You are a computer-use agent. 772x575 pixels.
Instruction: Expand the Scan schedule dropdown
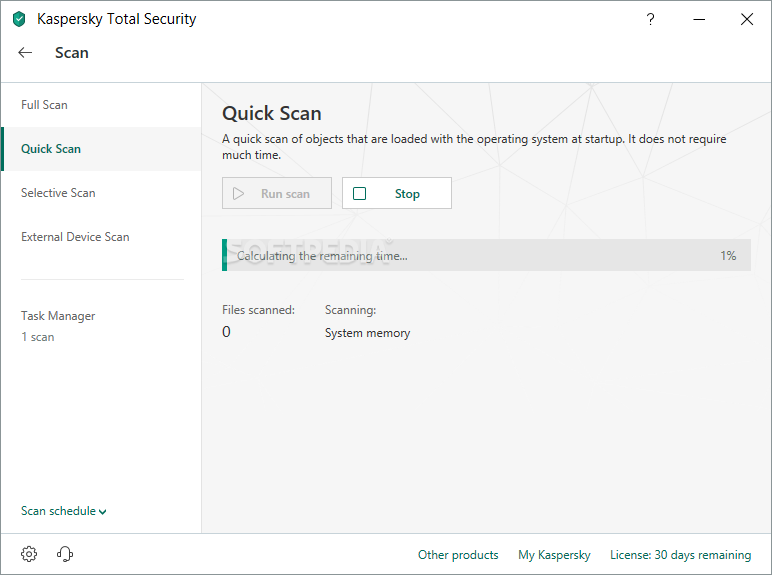64,511
